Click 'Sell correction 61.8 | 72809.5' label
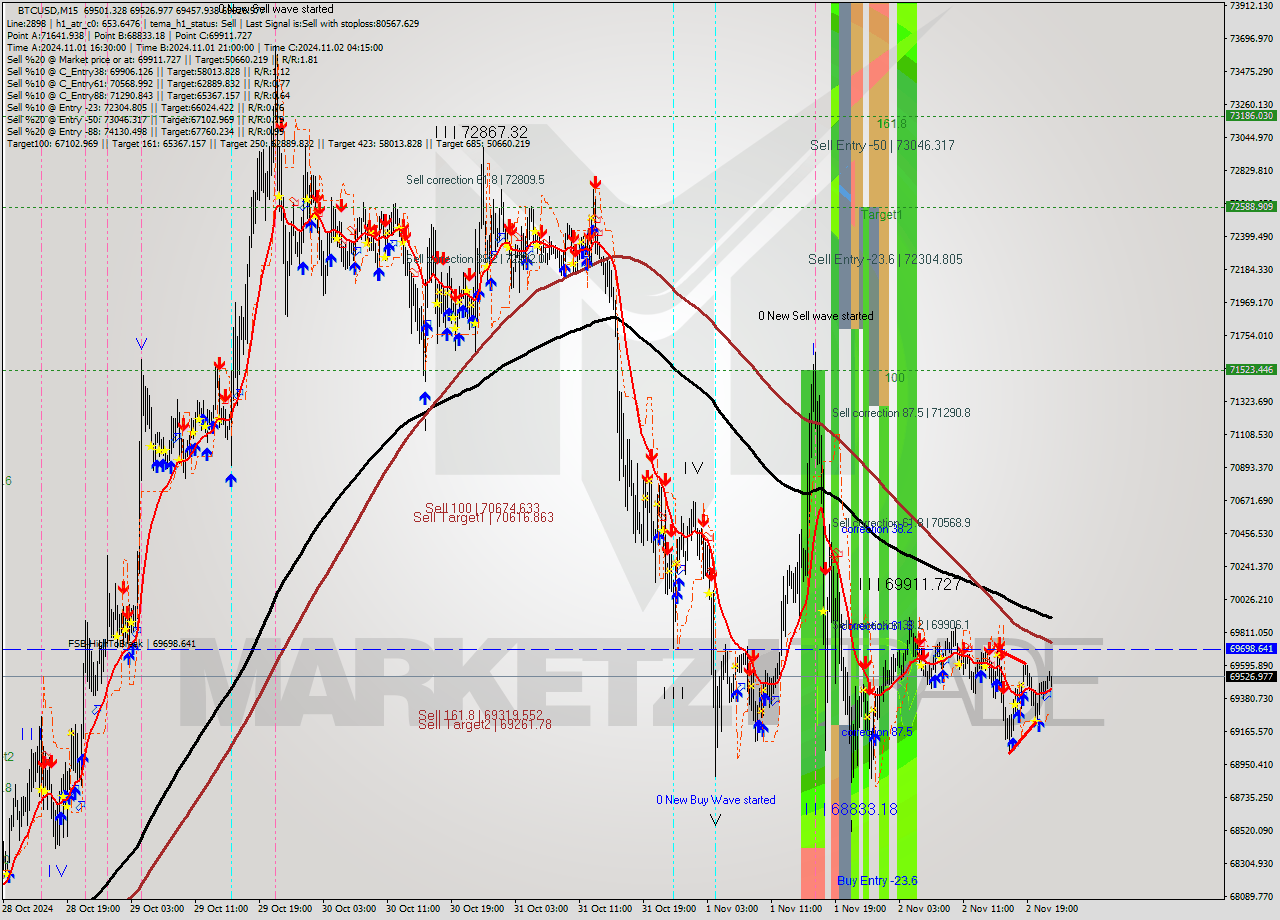 point(475,180)
